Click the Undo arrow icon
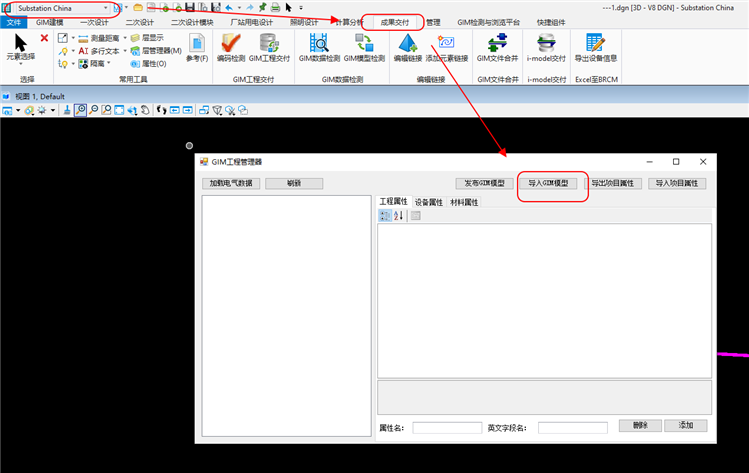749x473 pixels. tap(229, 8)
